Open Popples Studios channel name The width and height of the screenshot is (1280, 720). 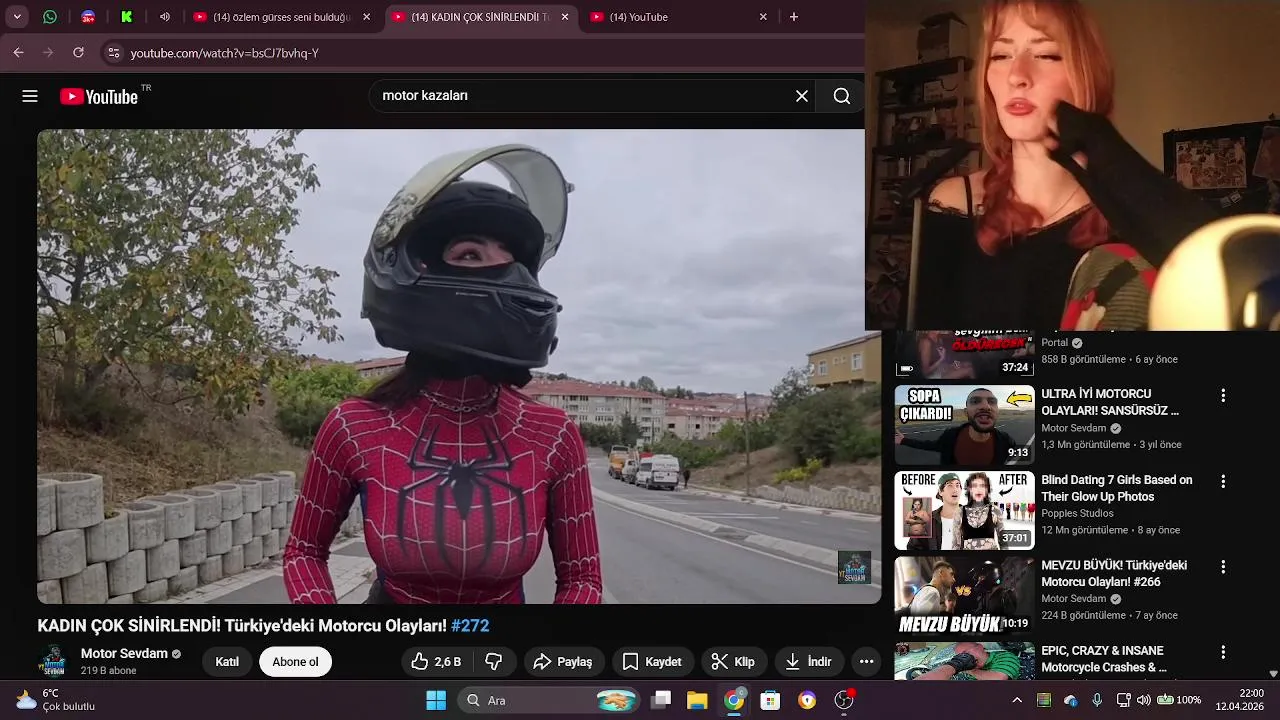tap(1077, 513)
